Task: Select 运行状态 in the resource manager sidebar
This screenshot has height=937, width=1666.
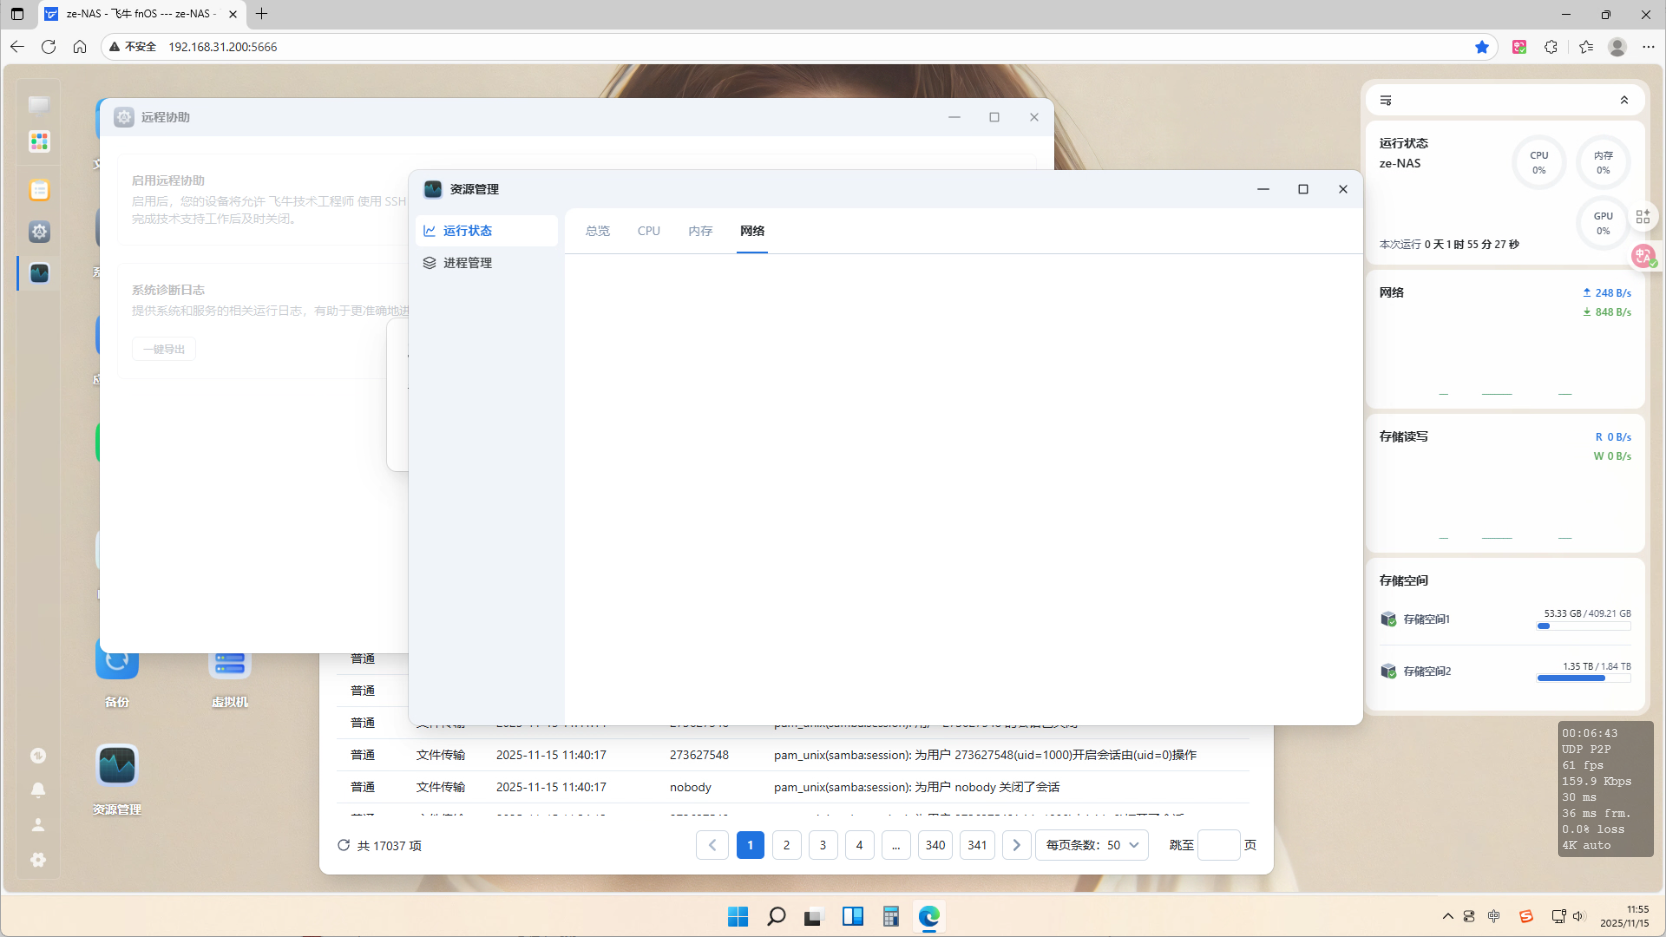Action: pyautogui.click(x=468, y=230)
